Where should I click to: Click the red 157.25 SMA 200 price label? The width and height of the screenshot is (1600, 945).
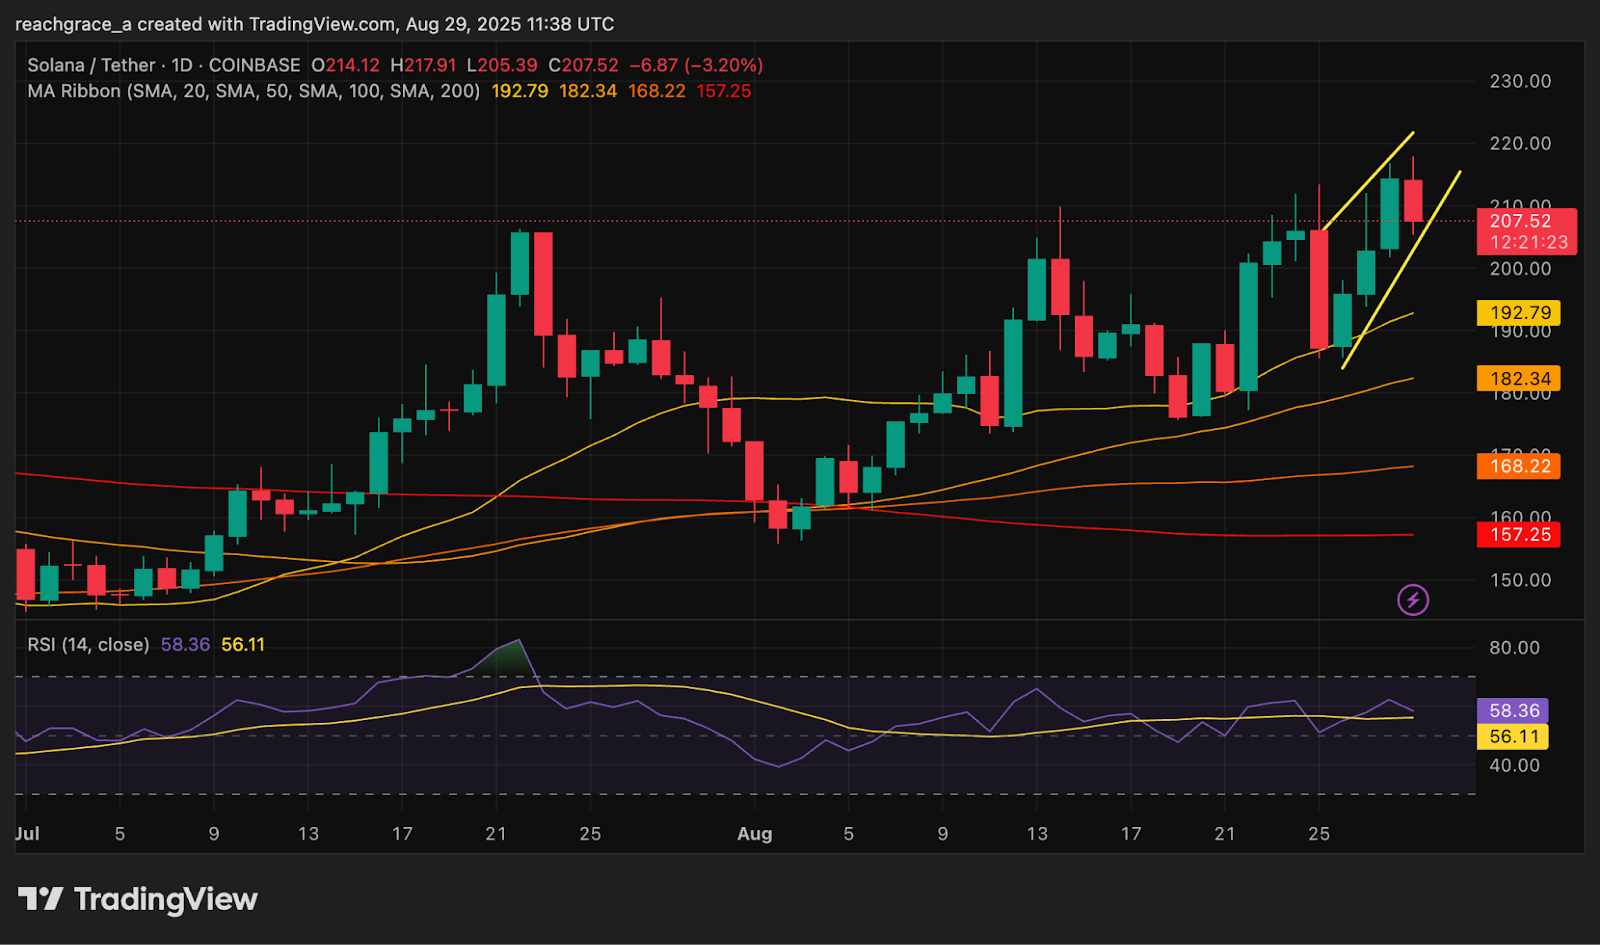[x=1519, y=535]
